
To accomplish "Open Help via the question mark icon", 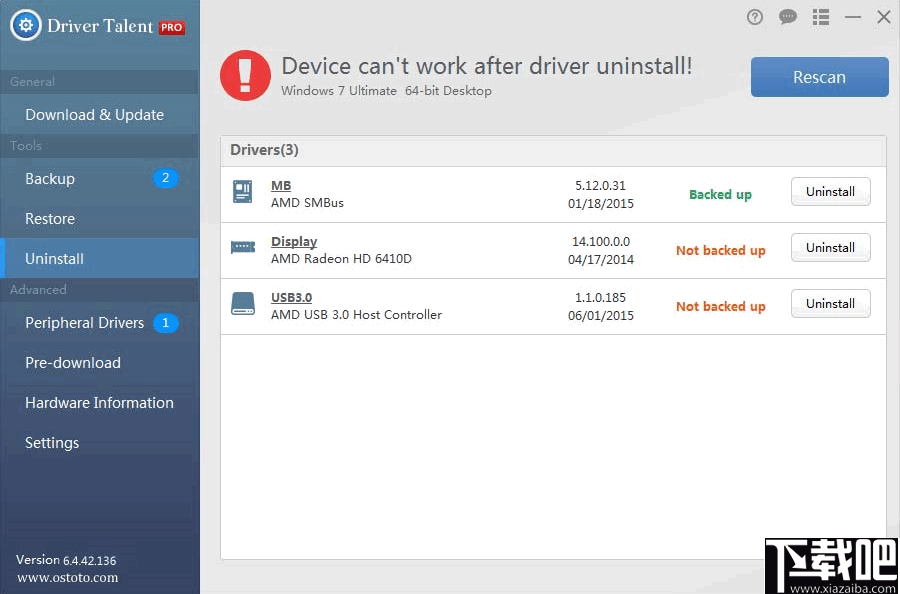I will coord(754,17).
